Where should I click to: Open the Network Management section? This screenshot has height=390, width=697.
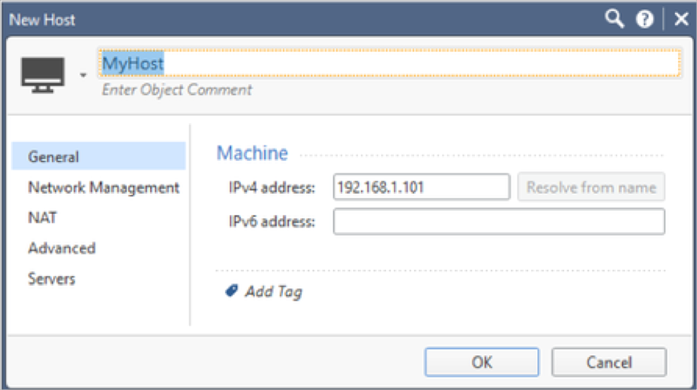point(104,188)
